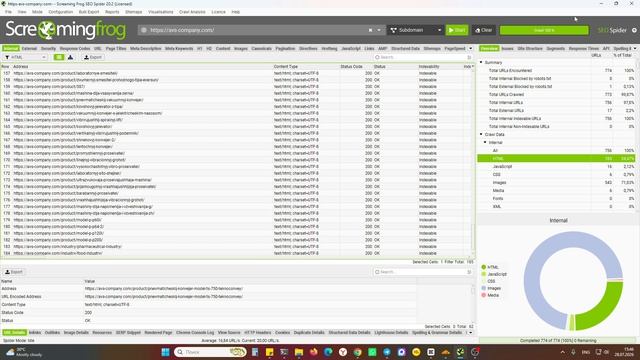Open Windows Start menu
Viewport: 640px width, 360px height.
pos(165,352)
